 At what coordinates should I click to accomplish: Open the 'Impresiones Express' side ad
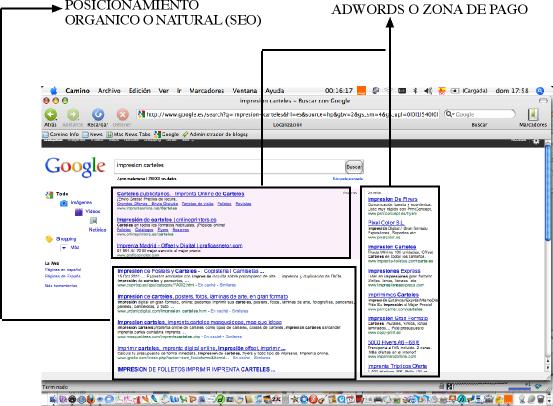(394, 271)
